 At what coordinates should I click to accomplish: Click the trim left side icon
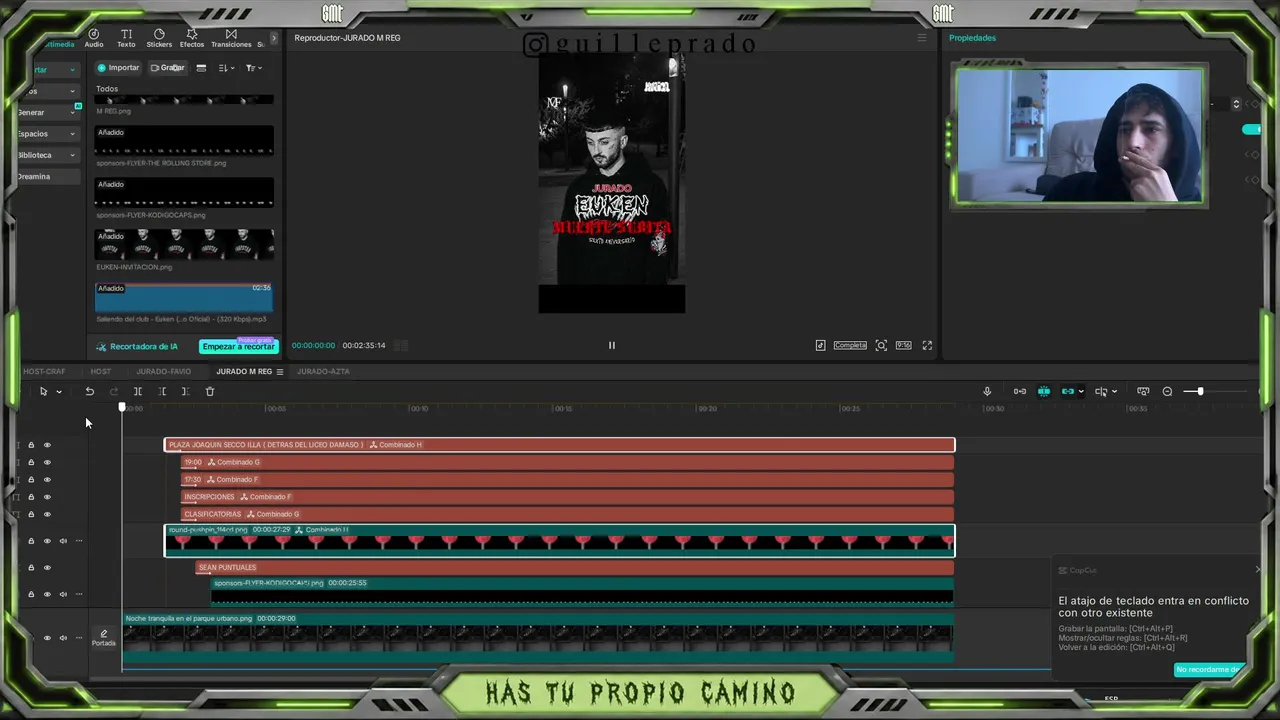[162, 391]
